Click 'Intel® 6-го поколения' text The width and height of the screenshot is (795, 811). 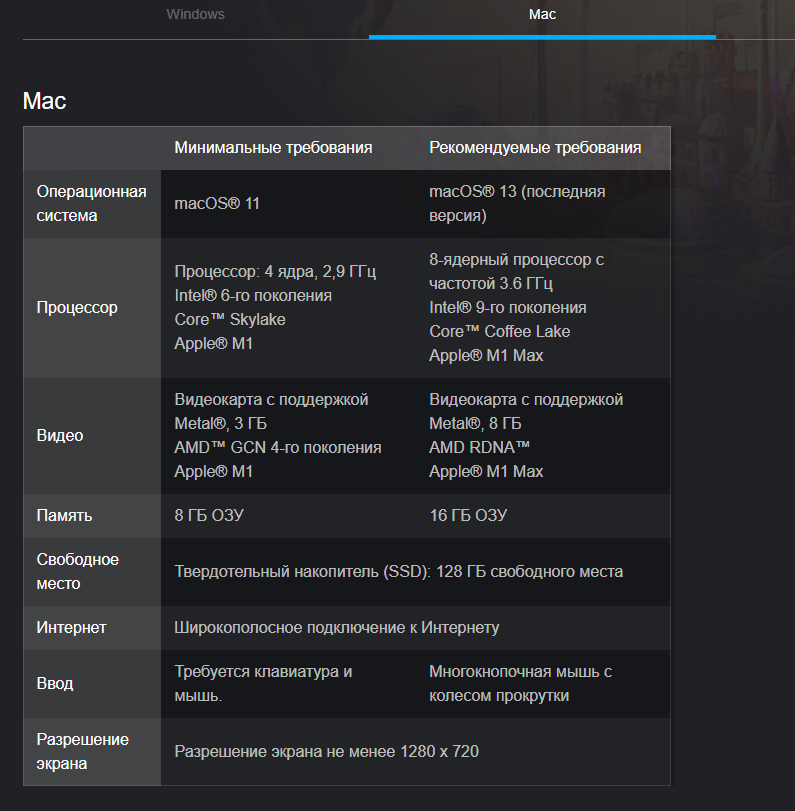pos(253,296)
